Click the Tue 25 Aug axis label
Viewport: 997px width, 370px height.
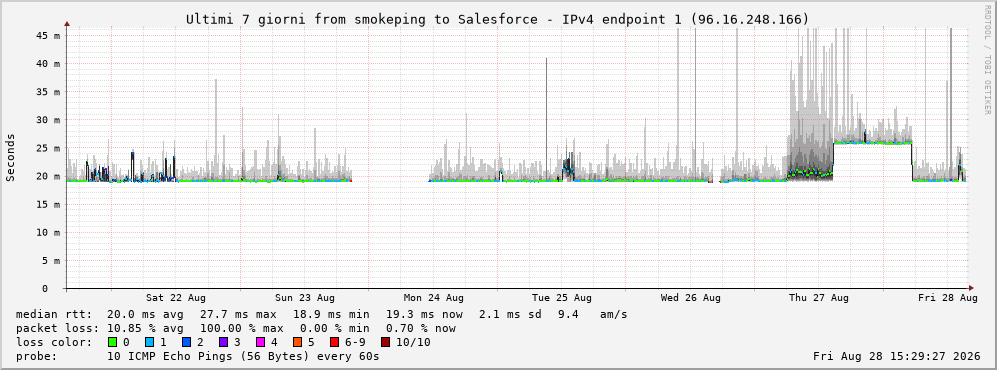[x=562, y=298]
